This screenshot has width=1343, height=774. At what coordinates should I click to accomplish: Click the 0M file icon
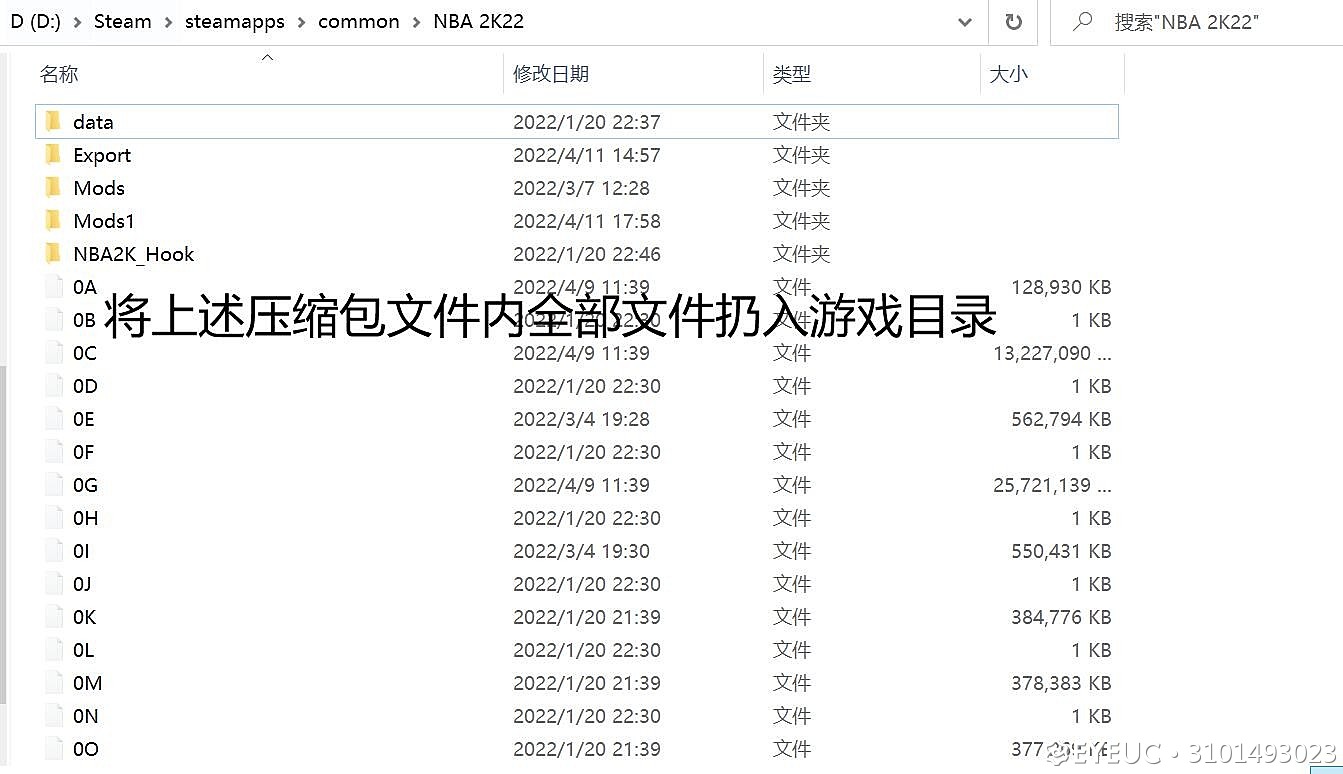coord(54,683)
